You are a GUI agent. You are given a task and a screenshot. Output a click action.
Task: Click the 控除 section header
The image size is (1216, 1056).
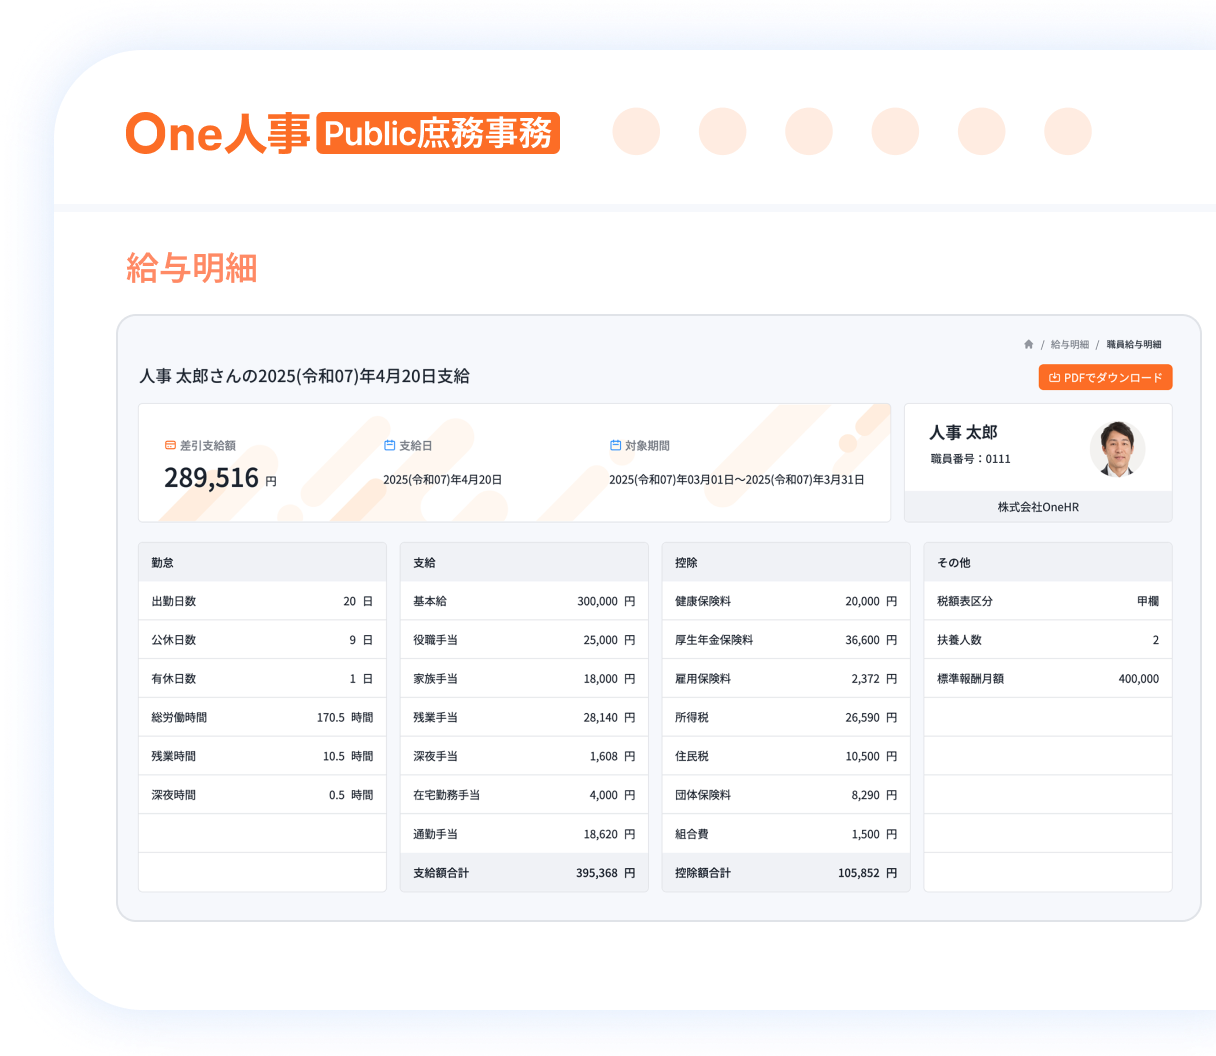(x=786, y=562)
